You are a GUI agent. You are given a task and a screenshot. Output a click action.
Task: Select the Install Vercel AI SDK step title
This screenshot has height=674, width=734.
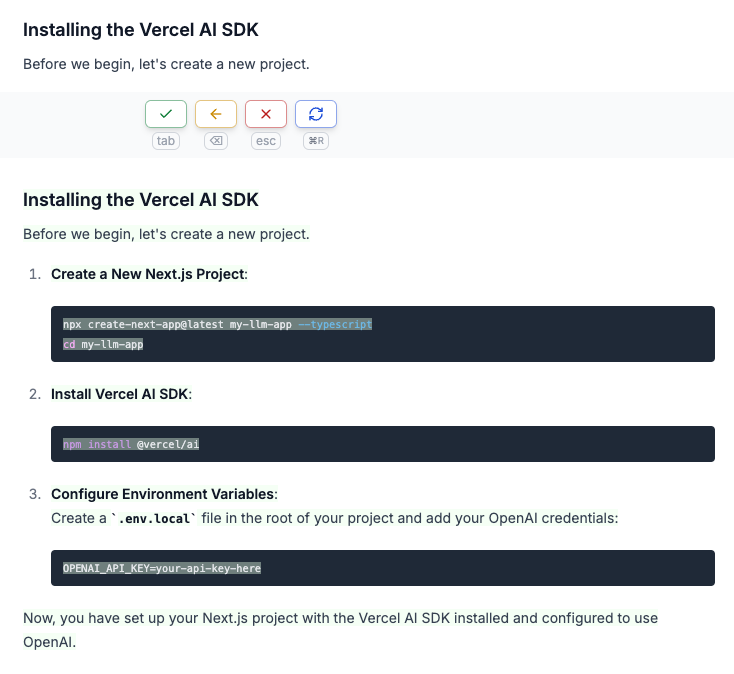tap(120, 394)
